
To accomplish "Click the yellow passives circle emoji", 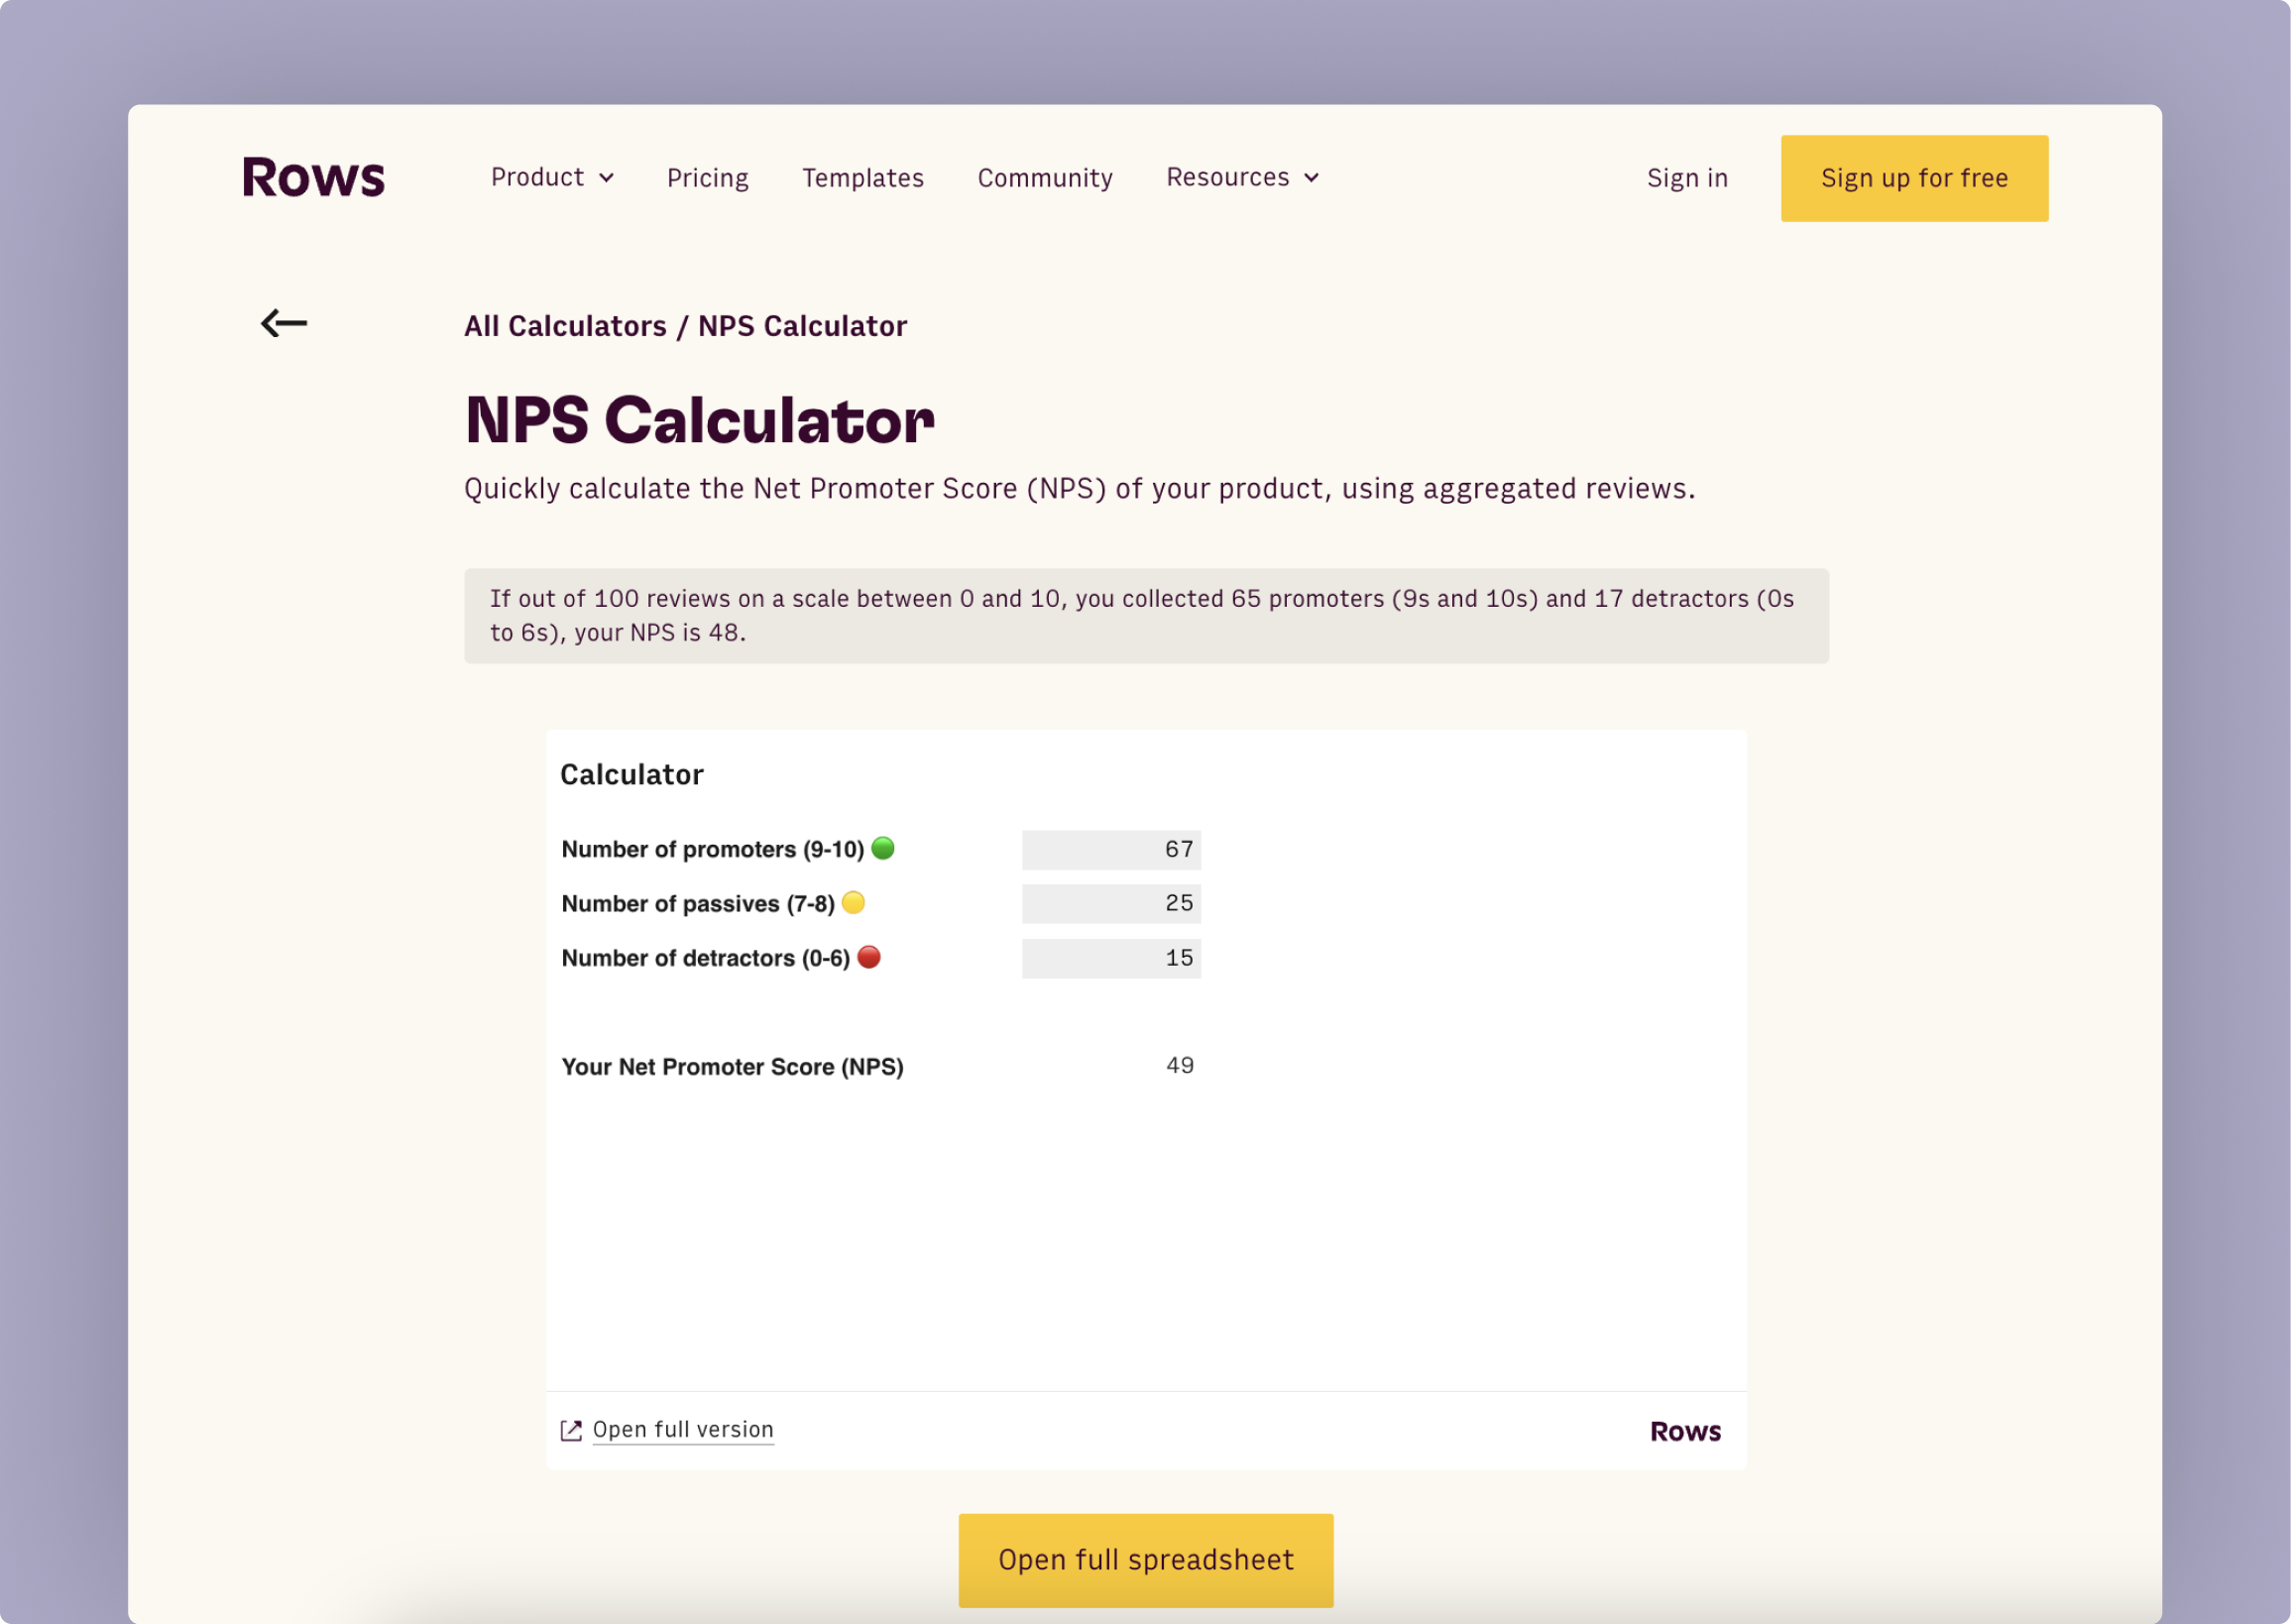I will coord(853,903).
